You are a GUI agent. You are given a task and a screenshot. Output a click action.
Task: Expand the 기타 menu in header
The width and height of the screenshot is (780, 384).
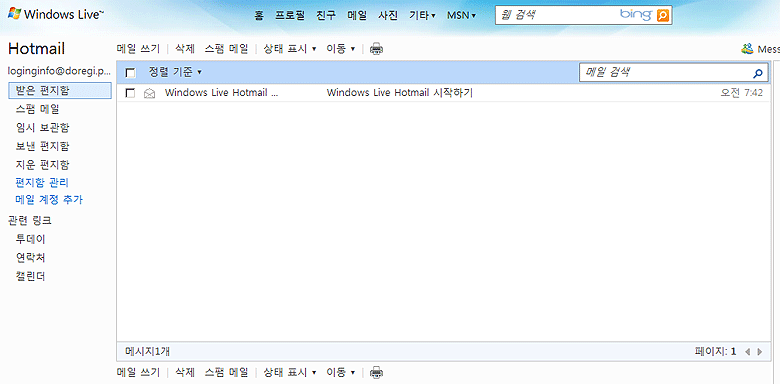coord(422,15)
